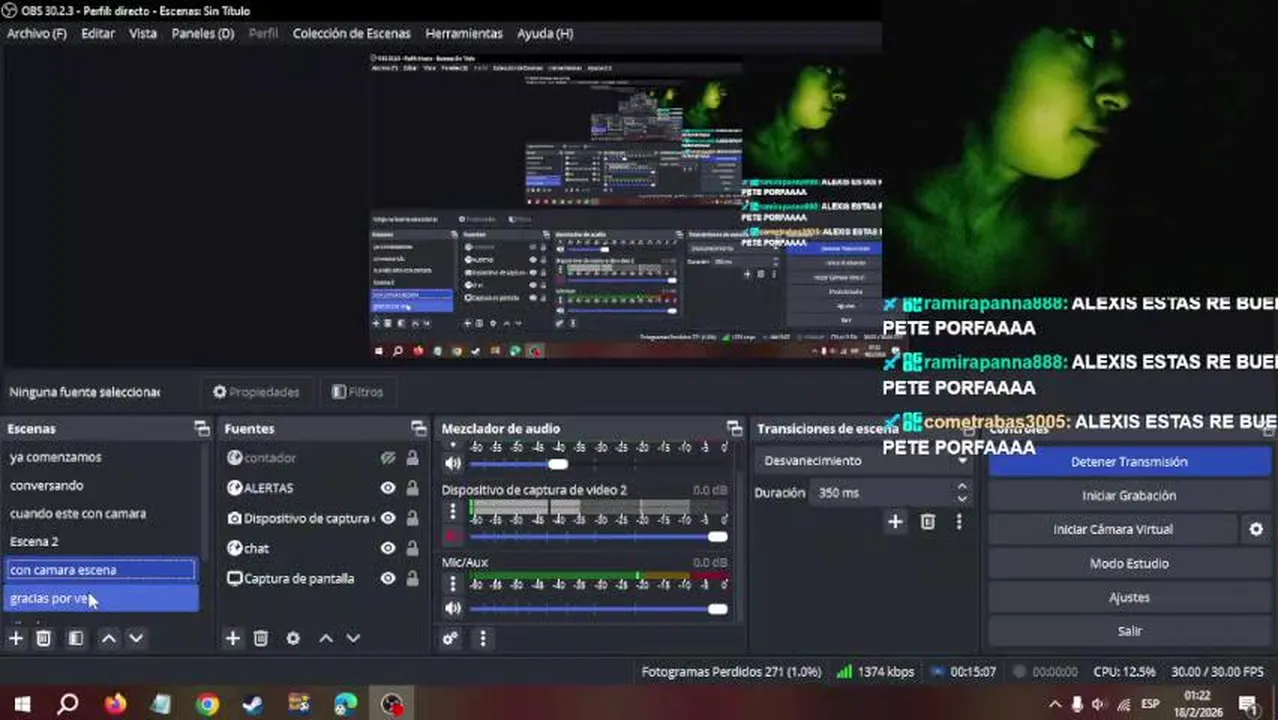Click the topmost mixer channel volume slider handle

tap(558, 464)
